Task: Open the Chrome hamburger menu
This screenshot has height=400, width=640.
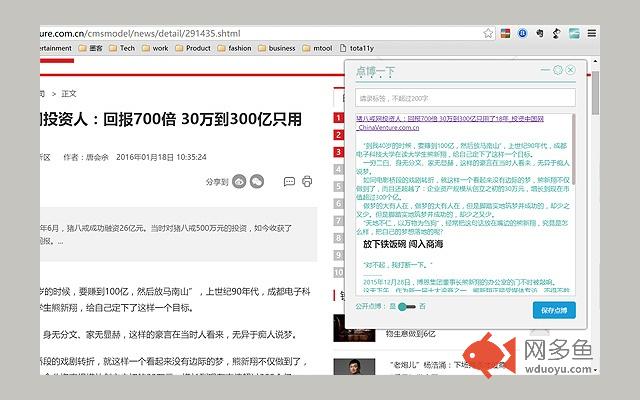Action: pos(592,33)
